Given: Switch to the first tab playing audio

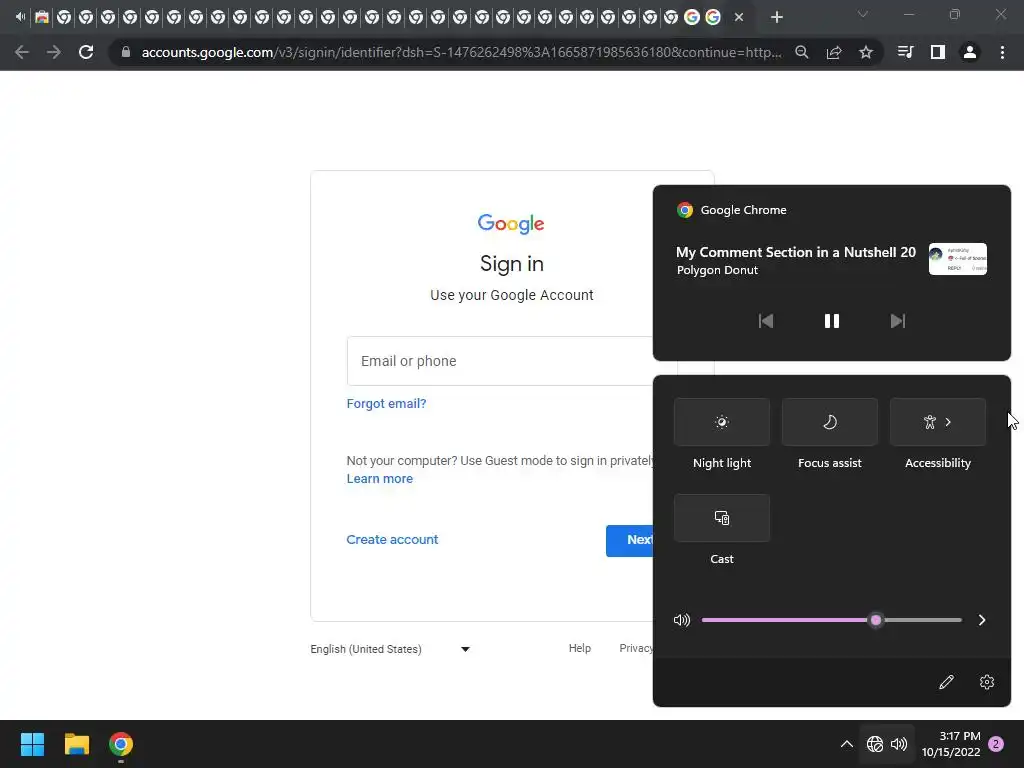Looking at the screenshot, I should click(21, 17).
